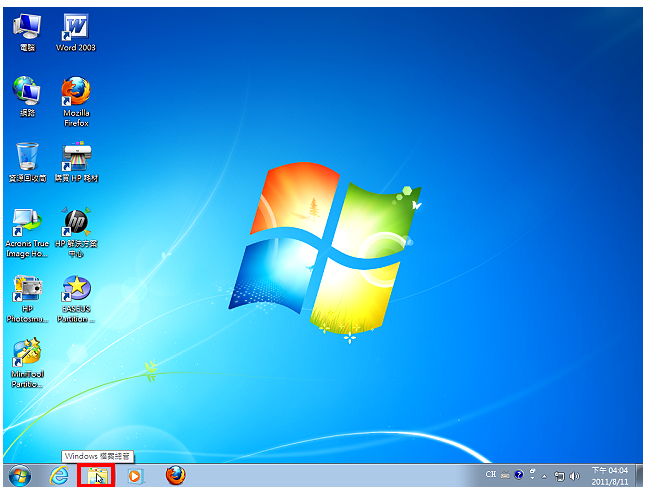
Task: Show hidden tray icons arrow
Action: coord(544,477)
